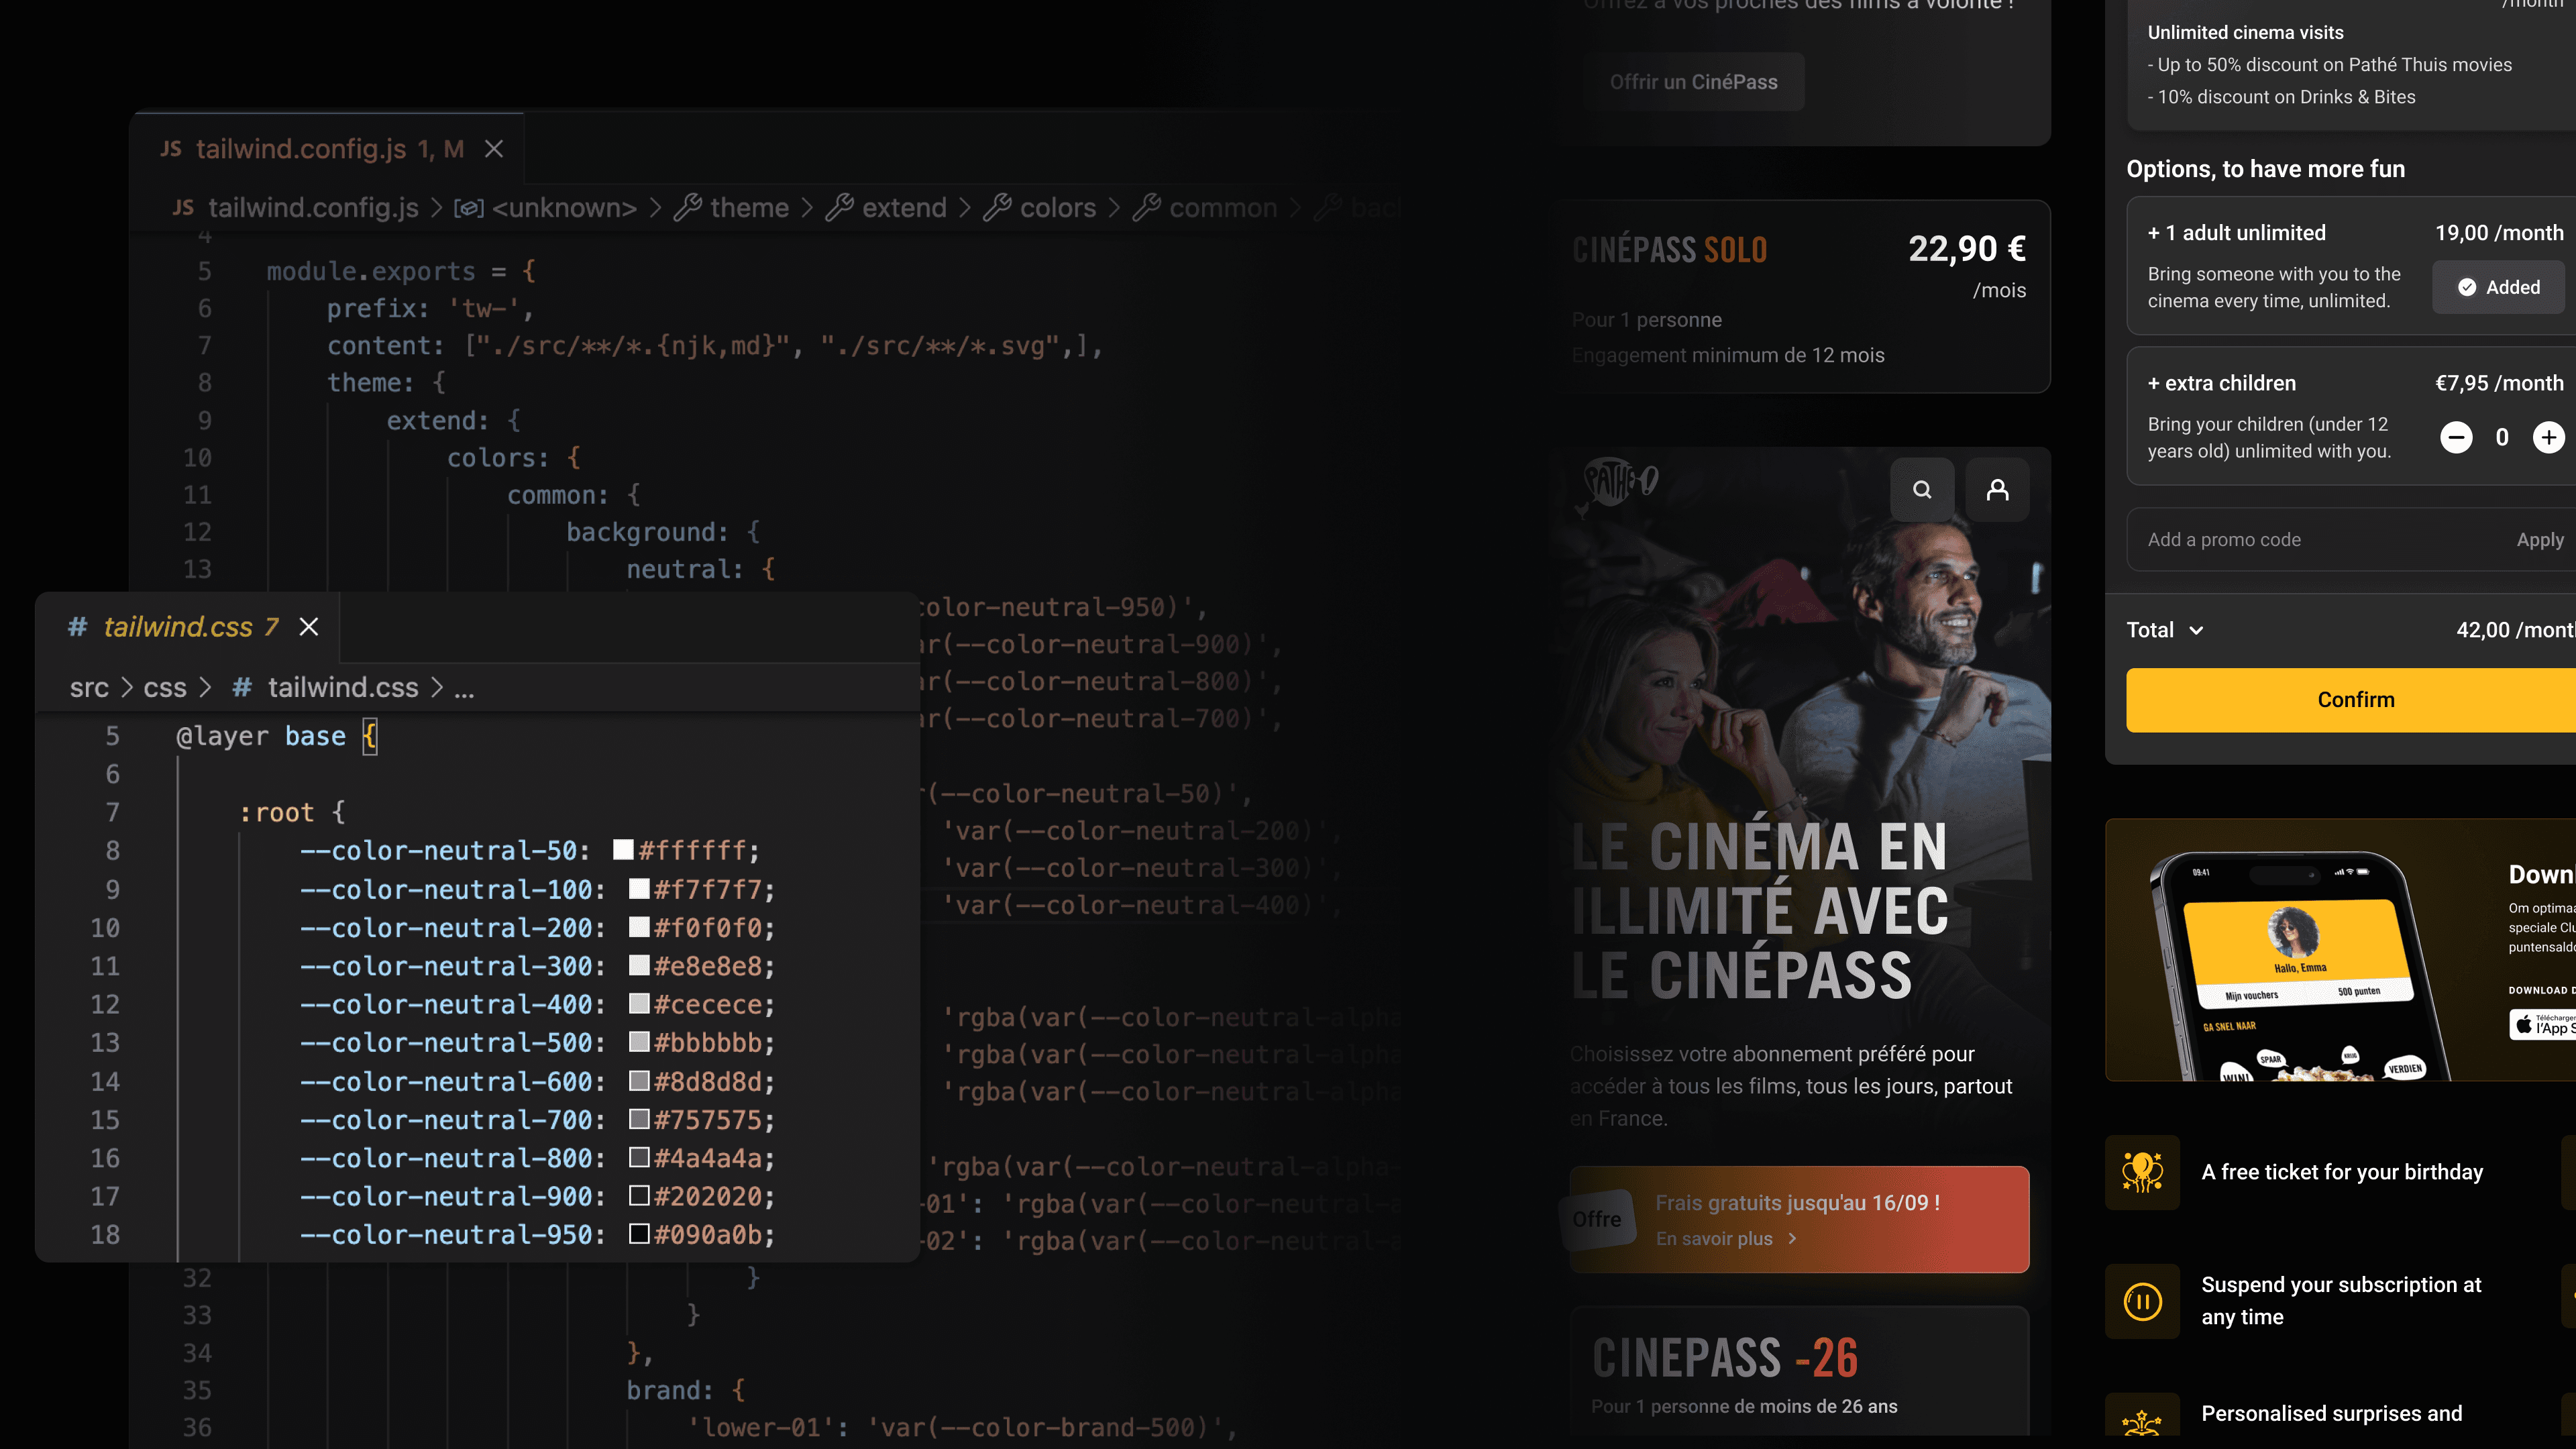
Task: Open color picker for #202020 swatch
Action: 639,1196
